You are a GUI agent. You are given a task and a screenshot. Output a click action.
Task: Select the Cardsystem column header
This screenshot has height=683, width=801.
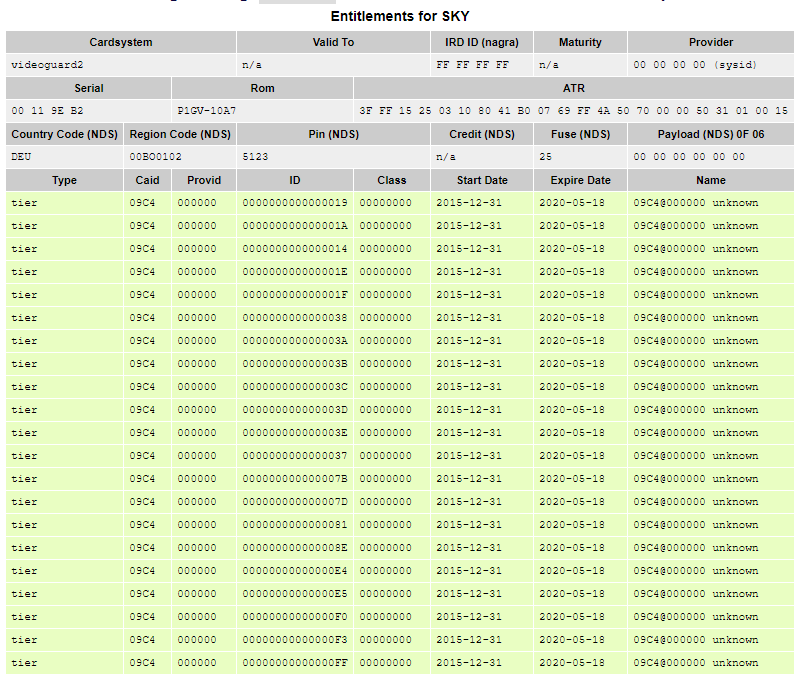click(121, 42)
